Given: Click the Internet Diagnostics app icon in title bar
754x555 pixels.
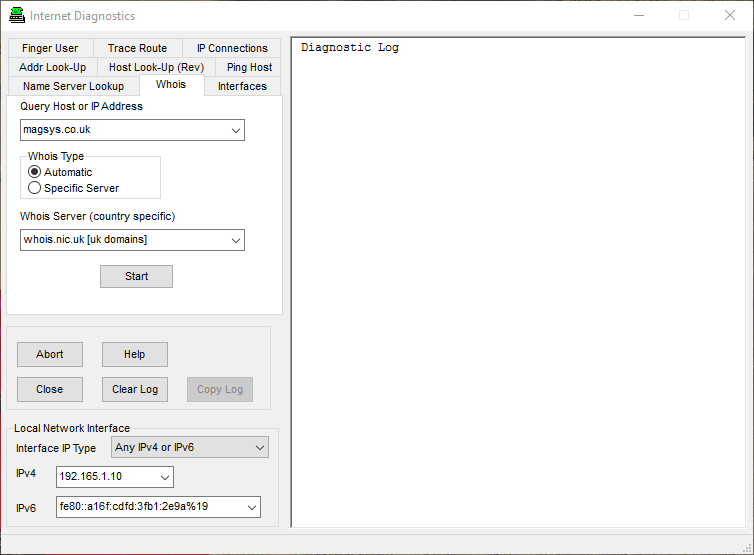Looking at the screenshot, I should coord(17,15).
